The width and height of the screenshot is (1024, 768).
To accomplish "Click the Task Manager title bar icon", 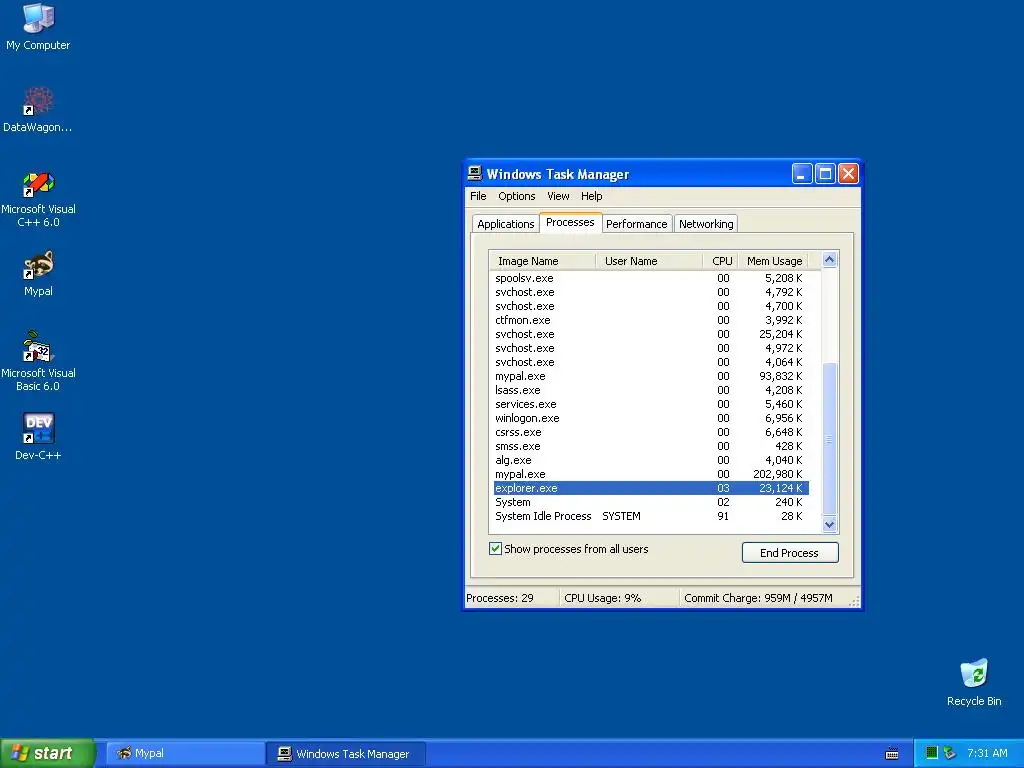I will point(475,173).
